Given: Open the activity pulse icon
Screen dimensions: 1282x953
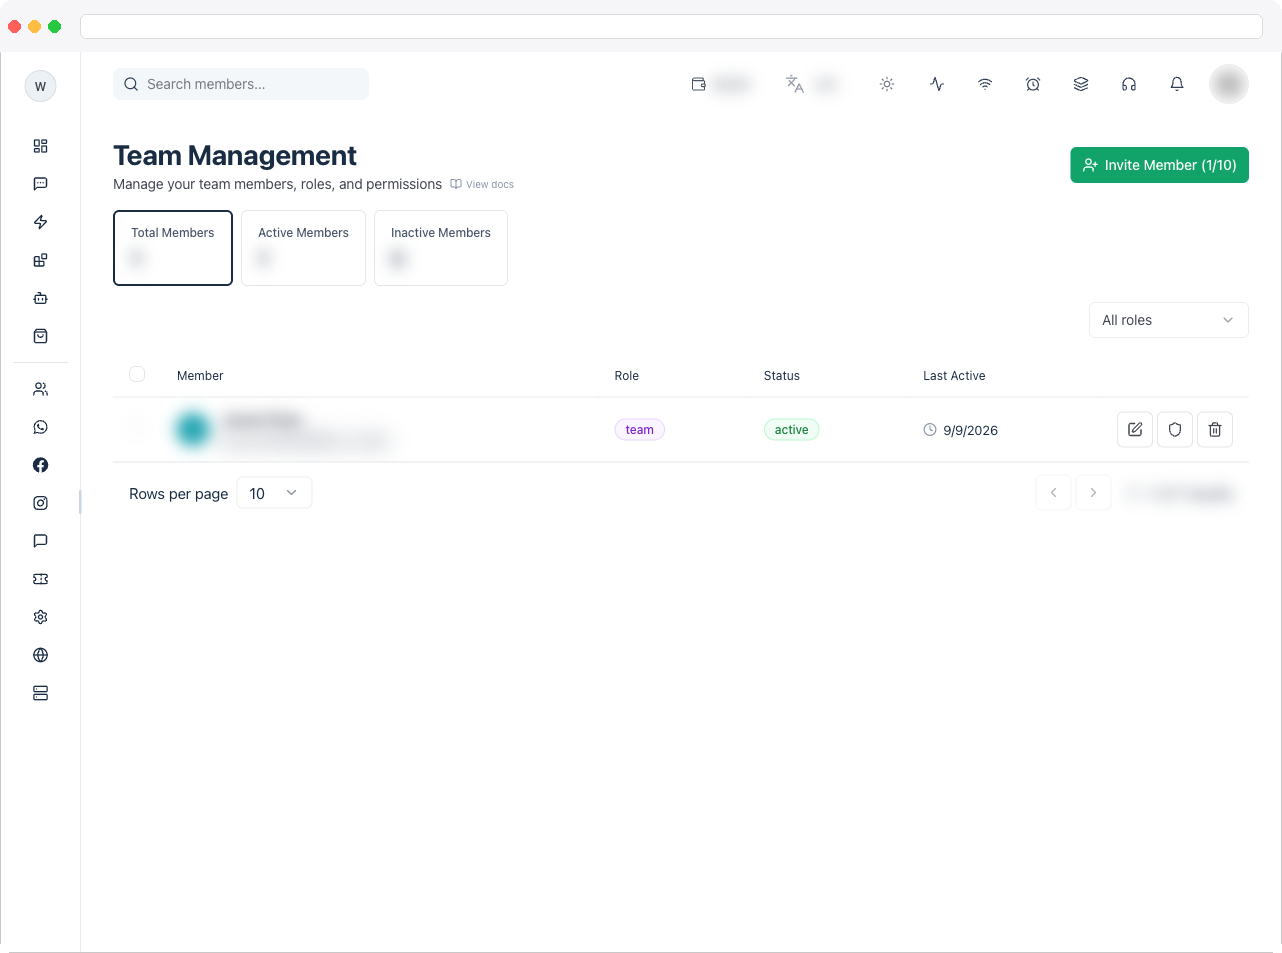Looking at the screenshot, I should pyautogui.click(x=937, y=84).
